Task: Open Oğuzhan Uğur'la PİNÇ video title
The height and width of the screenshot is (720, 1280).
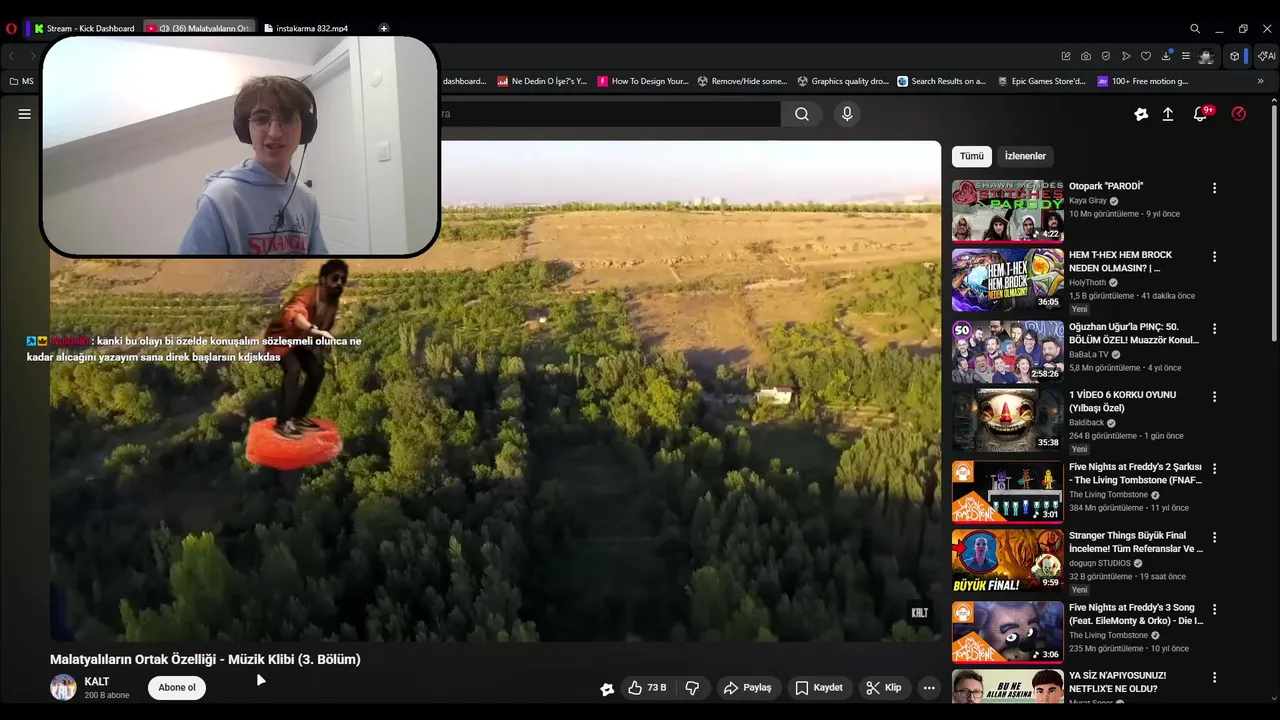Action: [x=1134, y=333]
